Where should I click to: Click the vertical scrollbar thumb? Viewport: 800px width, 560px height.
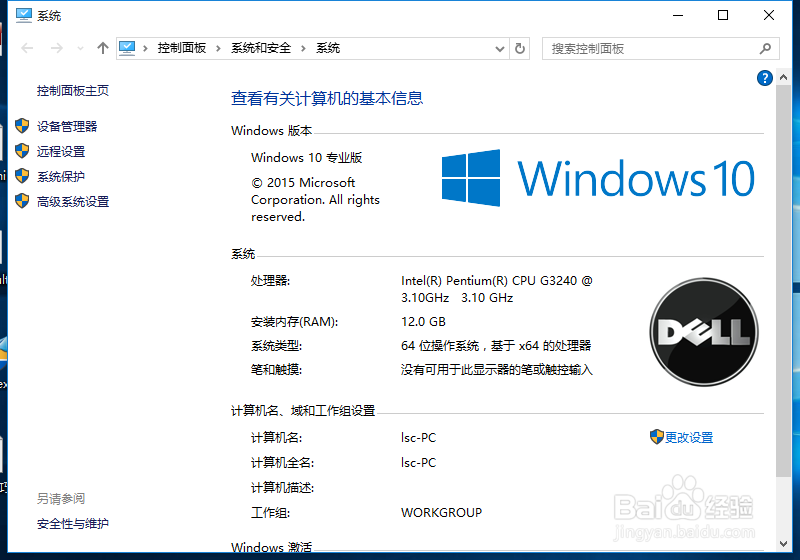click(x=783, y=281)
